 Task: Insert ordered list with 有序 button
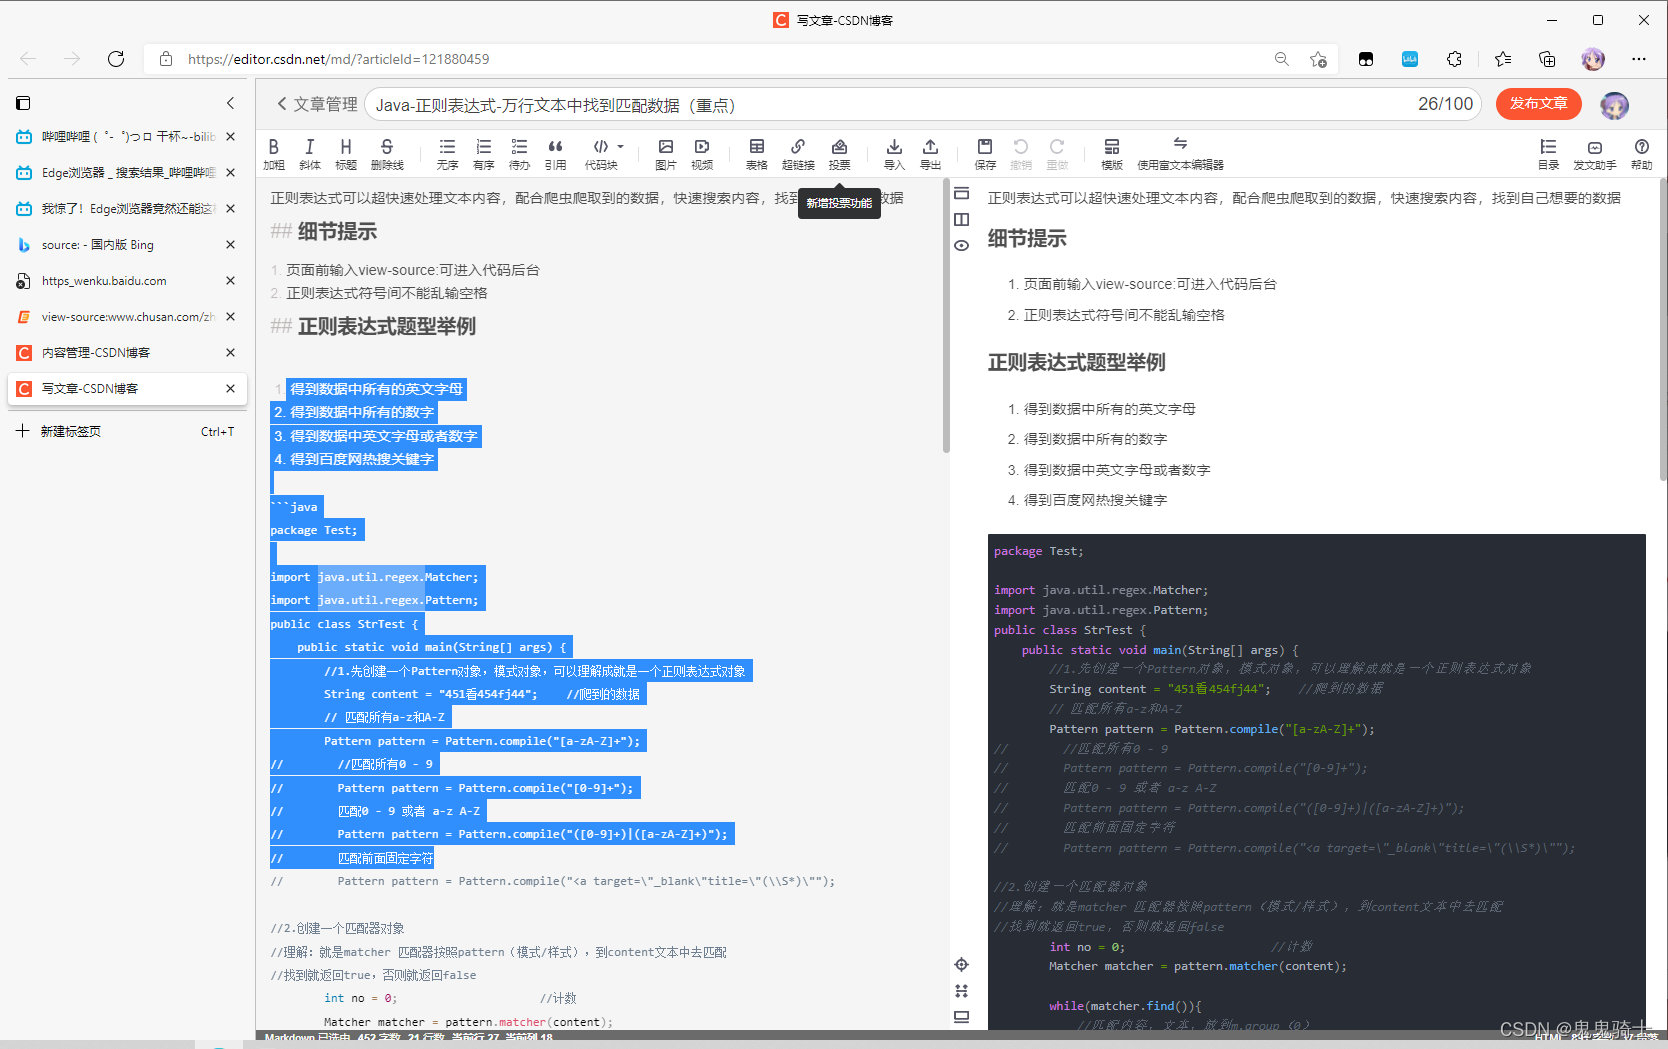click(x=484, y=154)
